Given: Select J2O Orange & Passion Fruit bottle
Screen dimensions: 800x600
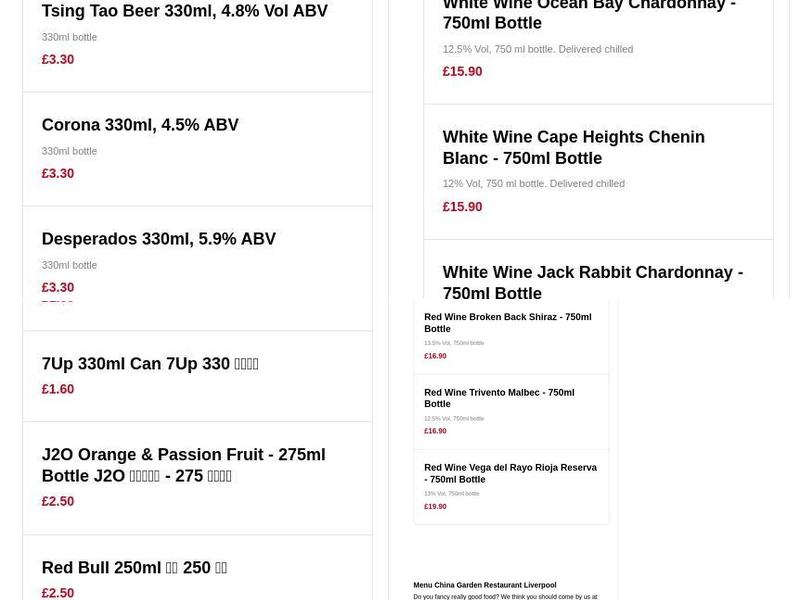Looking at the screenshot, I should click(183, 465).
